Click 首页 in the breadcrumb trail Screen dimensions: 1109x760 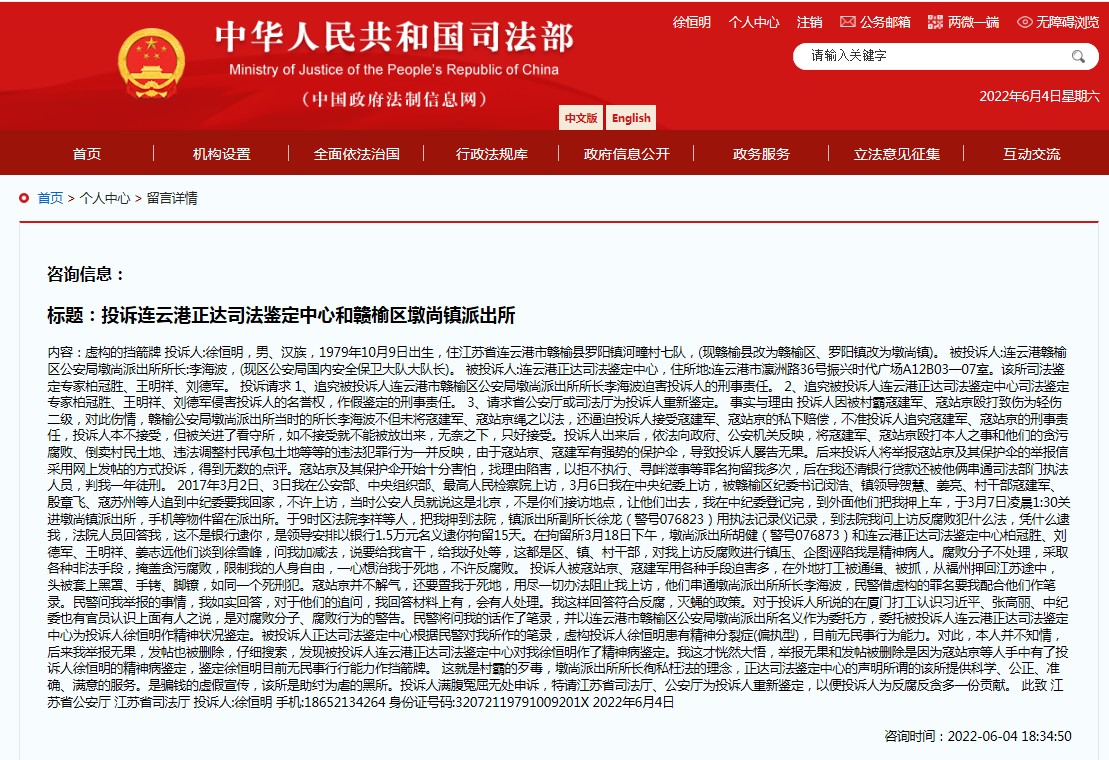pos(50,198)
